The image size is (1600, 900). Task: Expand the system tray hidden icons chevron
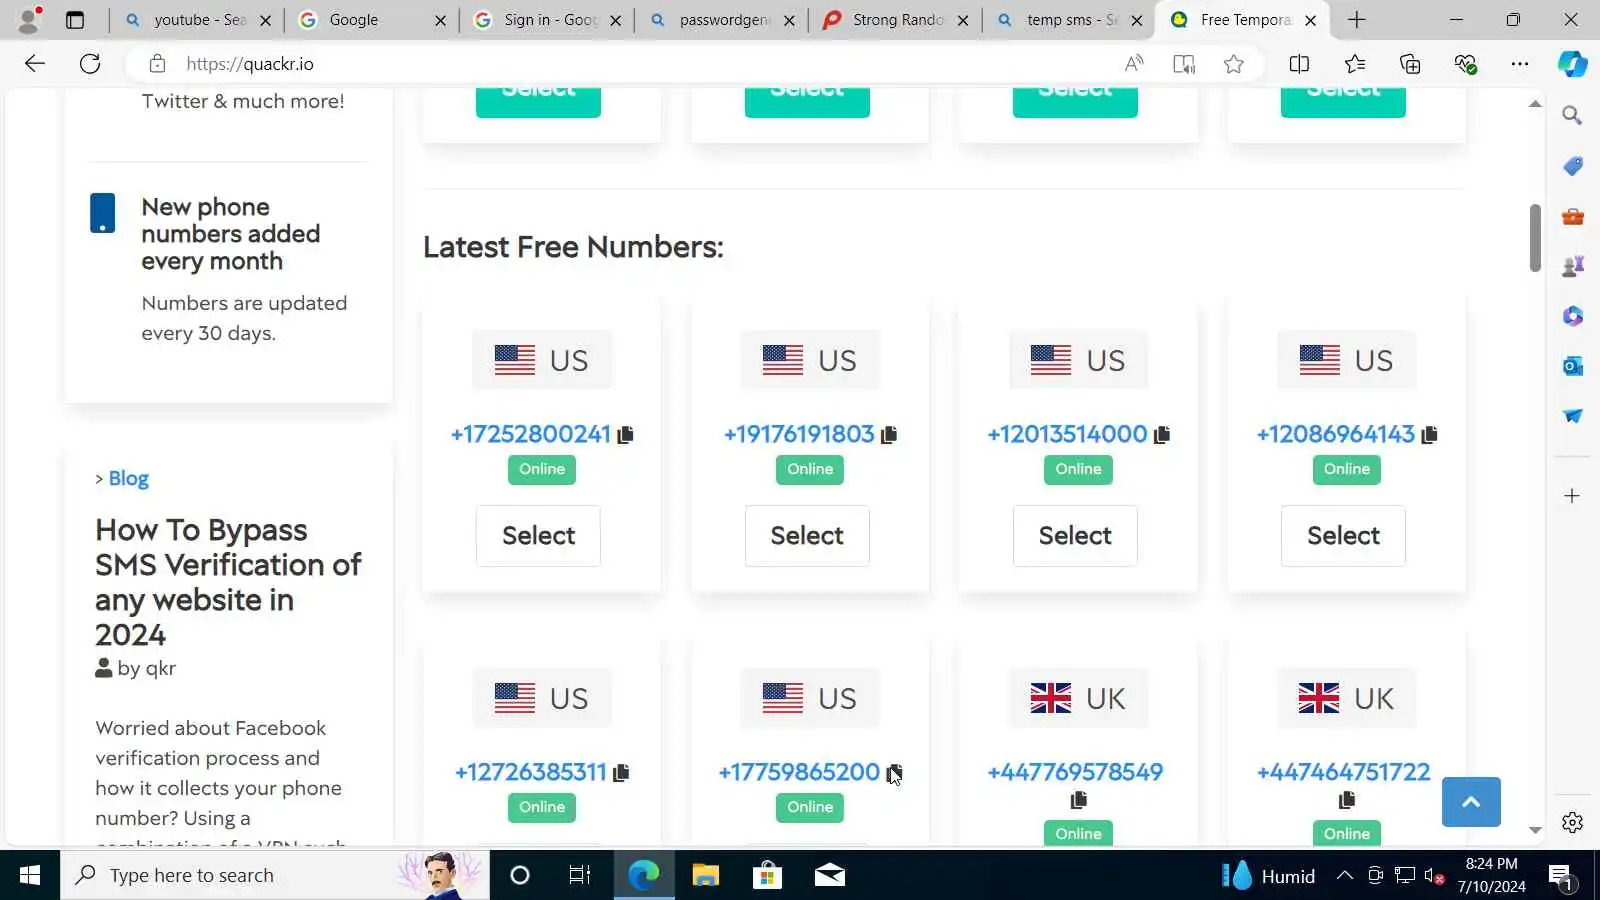[x=1345, y=876]
